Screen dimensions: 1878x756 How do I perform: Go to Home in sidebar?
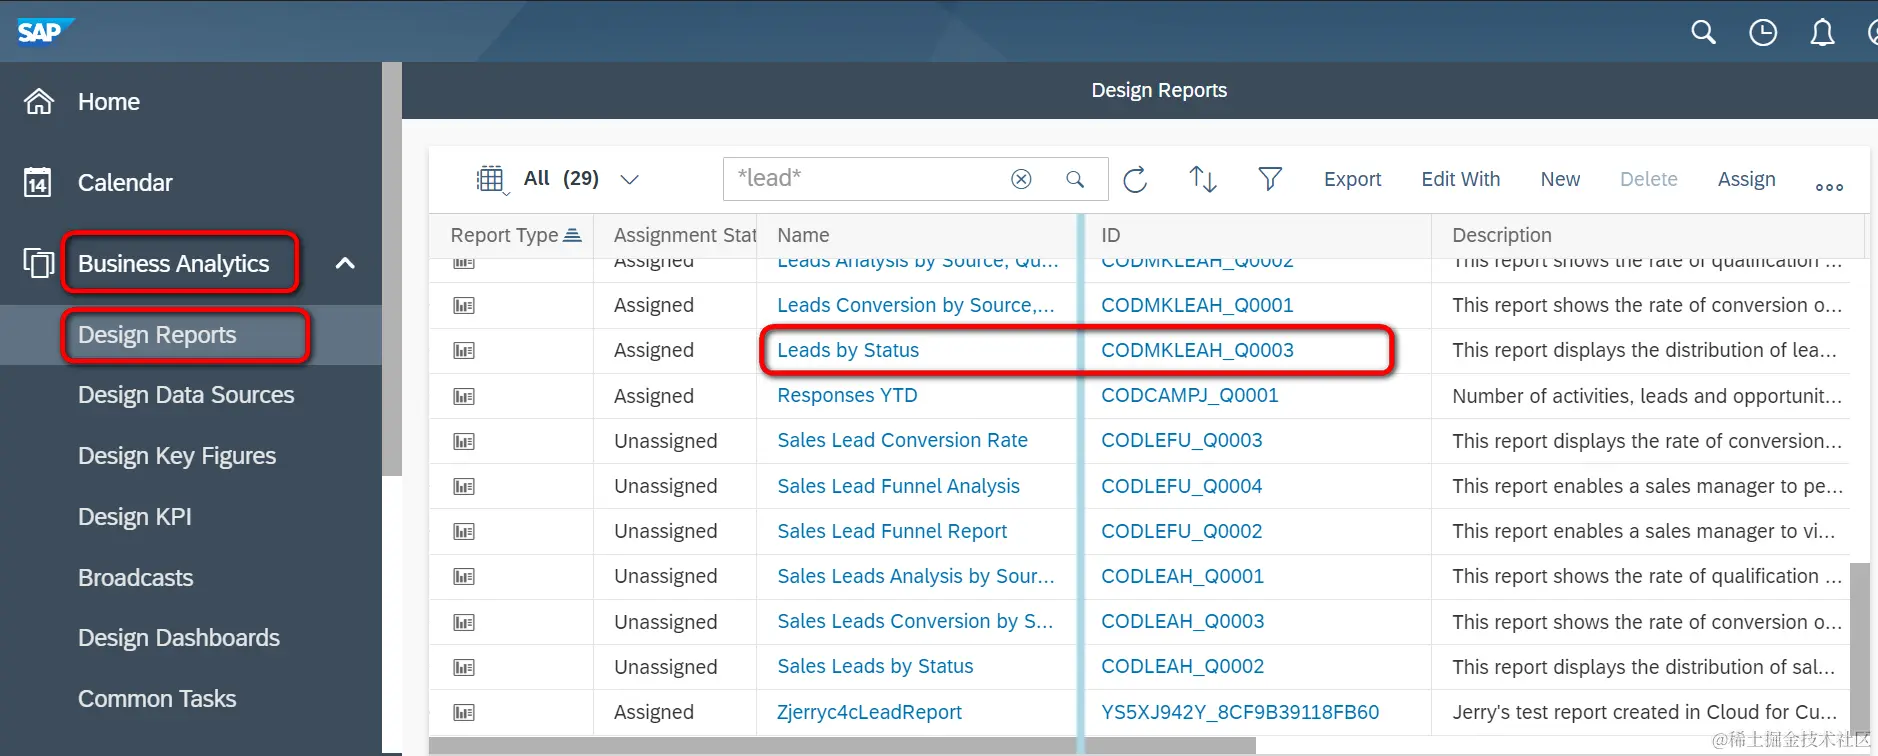point(109,101)
